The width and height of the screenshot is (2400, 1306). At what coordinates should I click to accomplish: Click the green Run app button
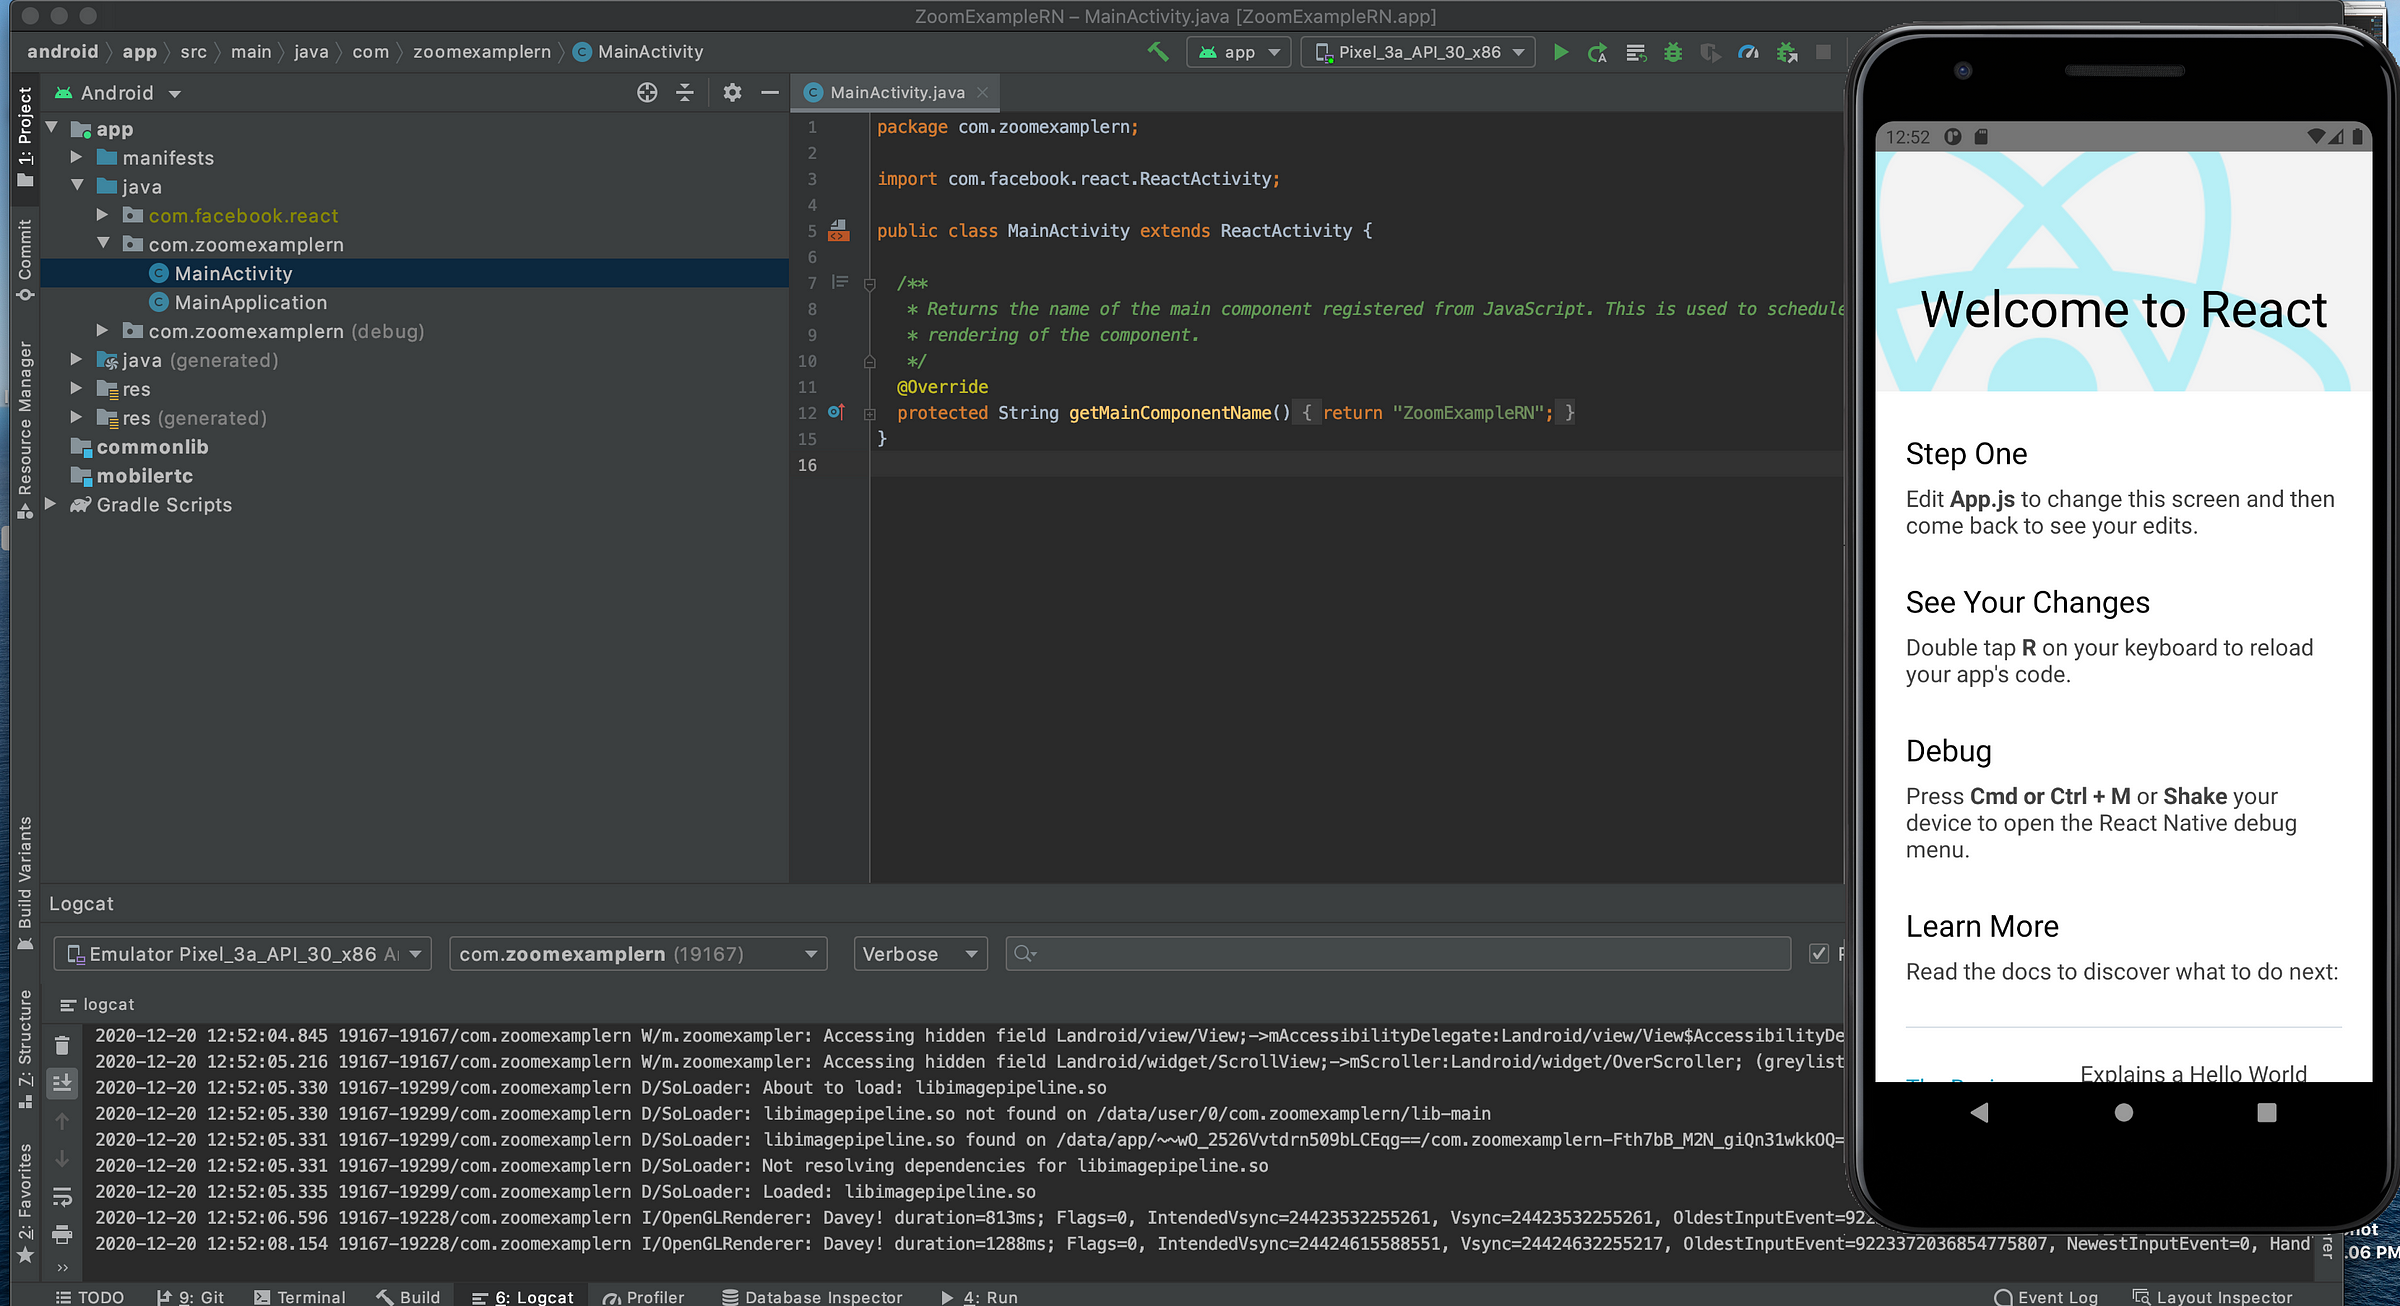tap(1560, 52)
